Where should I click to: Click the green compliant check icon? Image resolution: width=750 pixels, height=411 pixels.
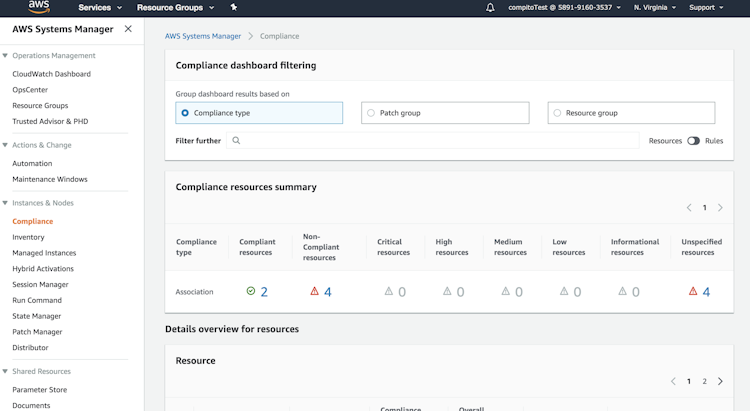coord(251,292)
